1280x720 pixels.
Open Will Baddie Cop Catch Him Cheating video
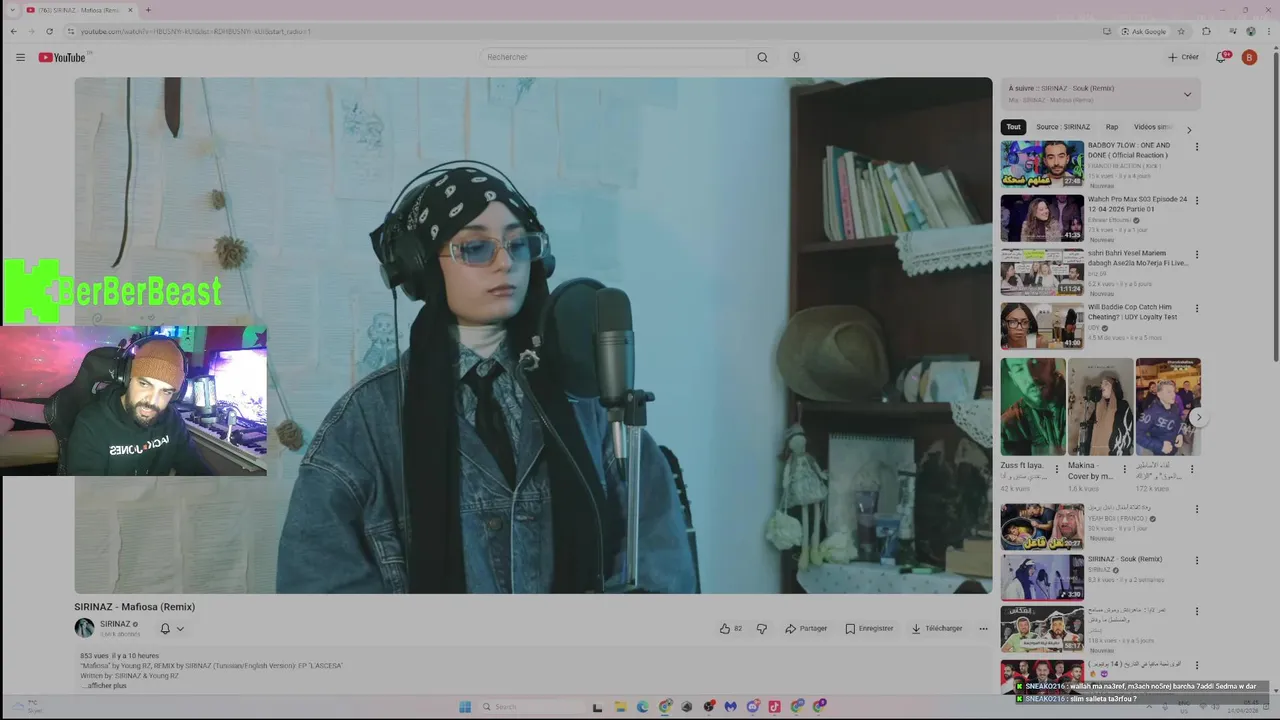tap(1042, 326)
